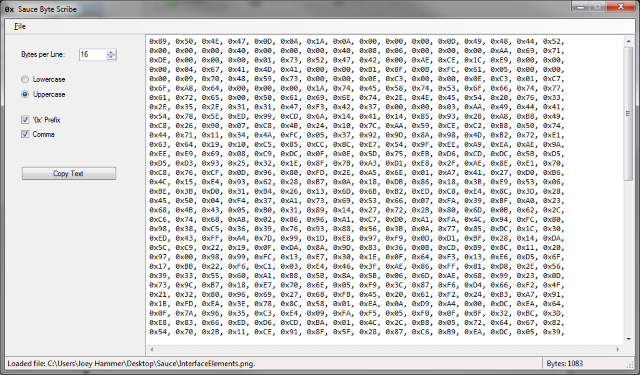Select the Uppercase radio button
The width and height of the screenshot is (640, 375).
[25, 94]
